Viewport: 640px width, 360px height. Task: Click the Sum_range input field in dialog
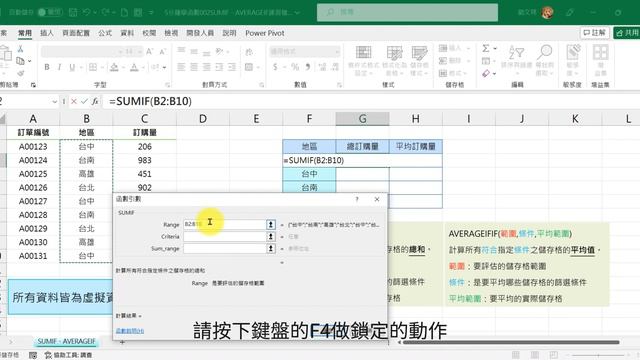[224, 248]
